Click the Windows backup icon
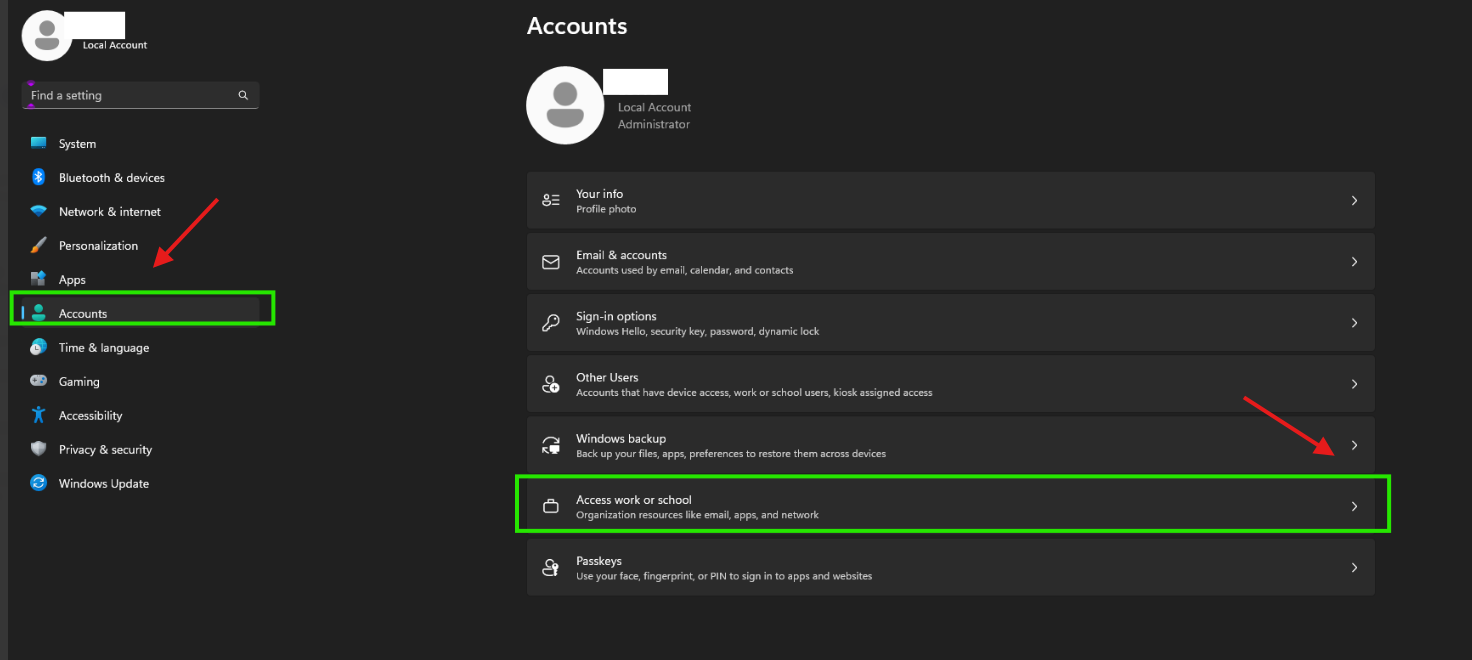The width and height of the screenshot is (1472, 660). tap(551, 445)
